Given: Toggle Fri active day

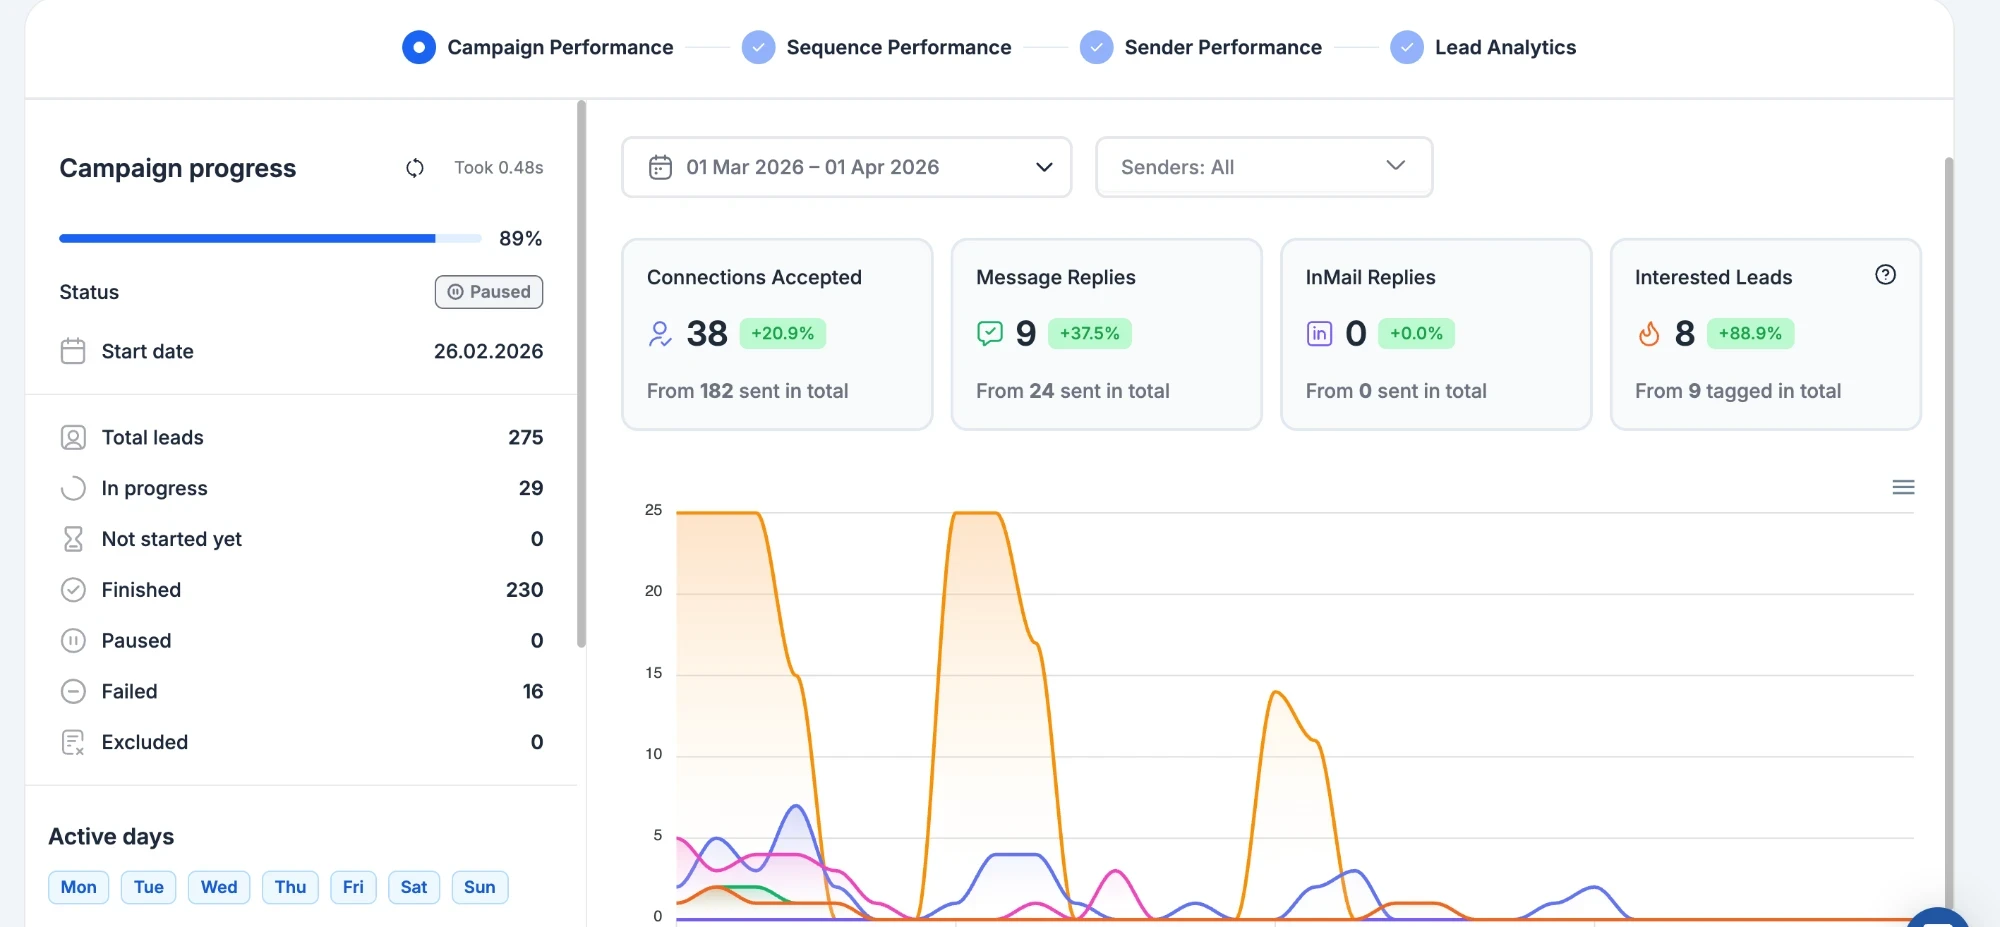Looking at the screenshot, I should point(353,887).
